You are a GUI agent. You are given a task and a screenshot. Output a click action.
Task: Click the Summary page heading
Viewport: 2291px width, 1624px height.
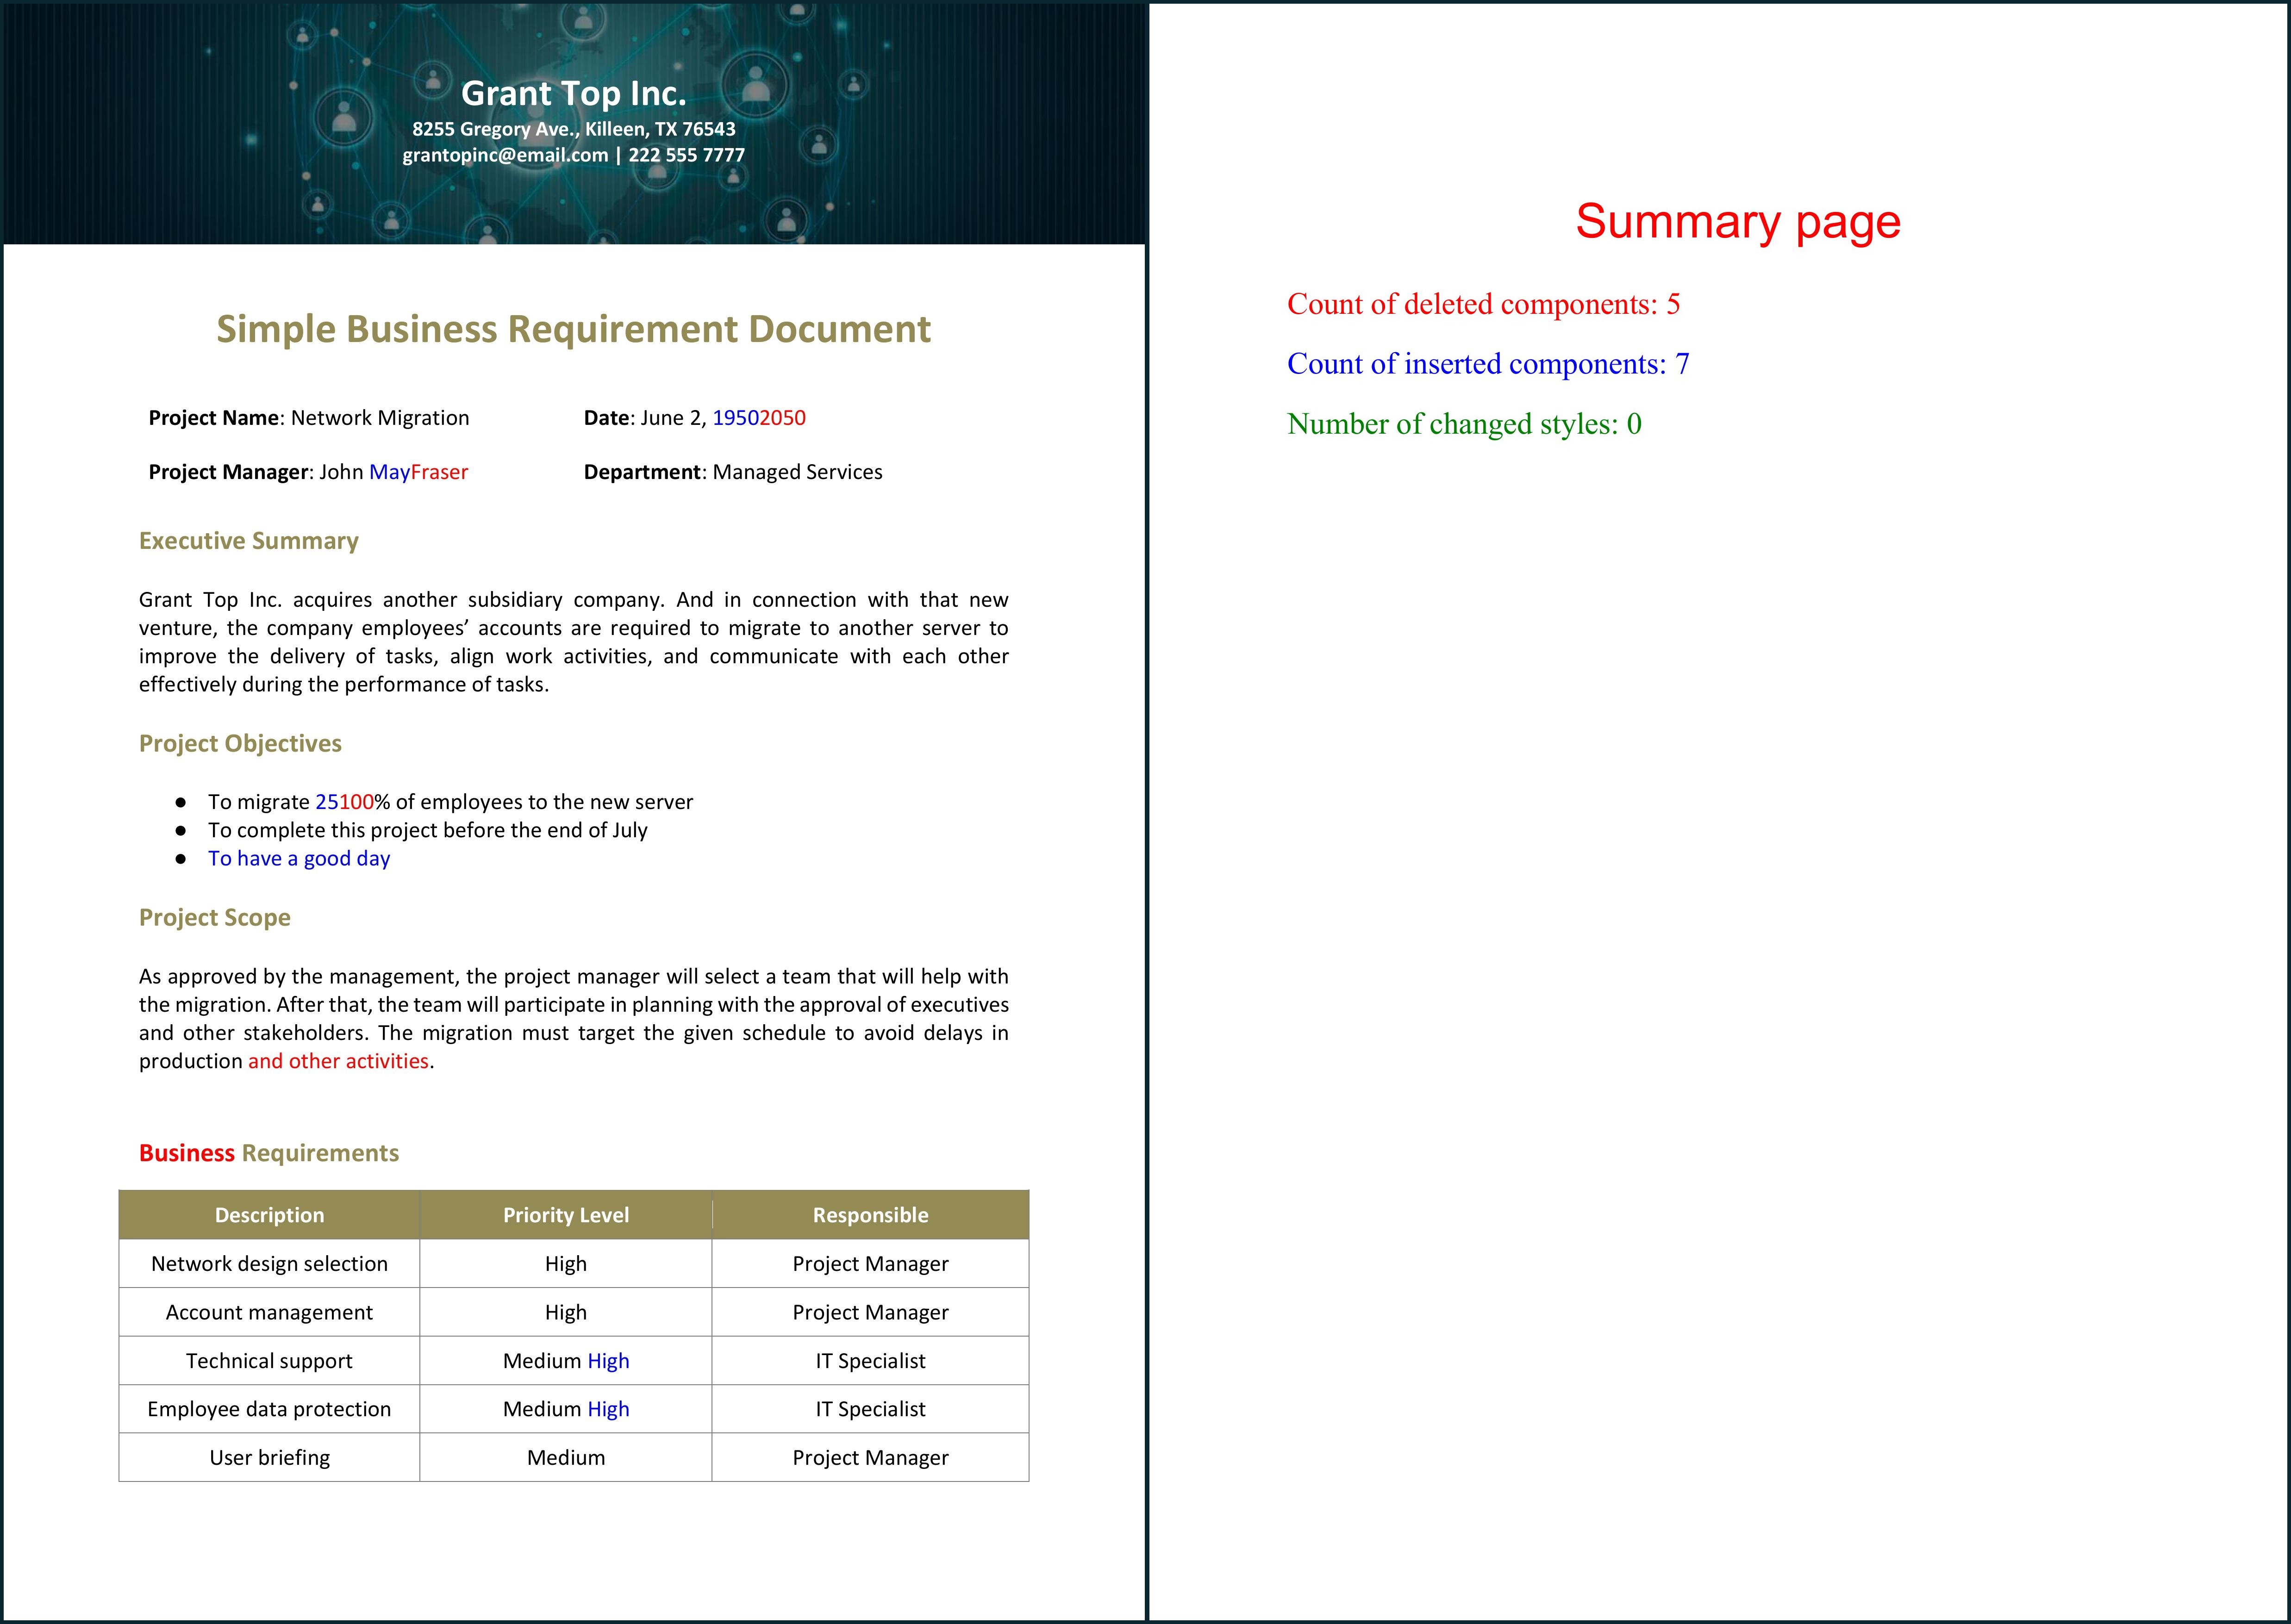pos(1737,221)
